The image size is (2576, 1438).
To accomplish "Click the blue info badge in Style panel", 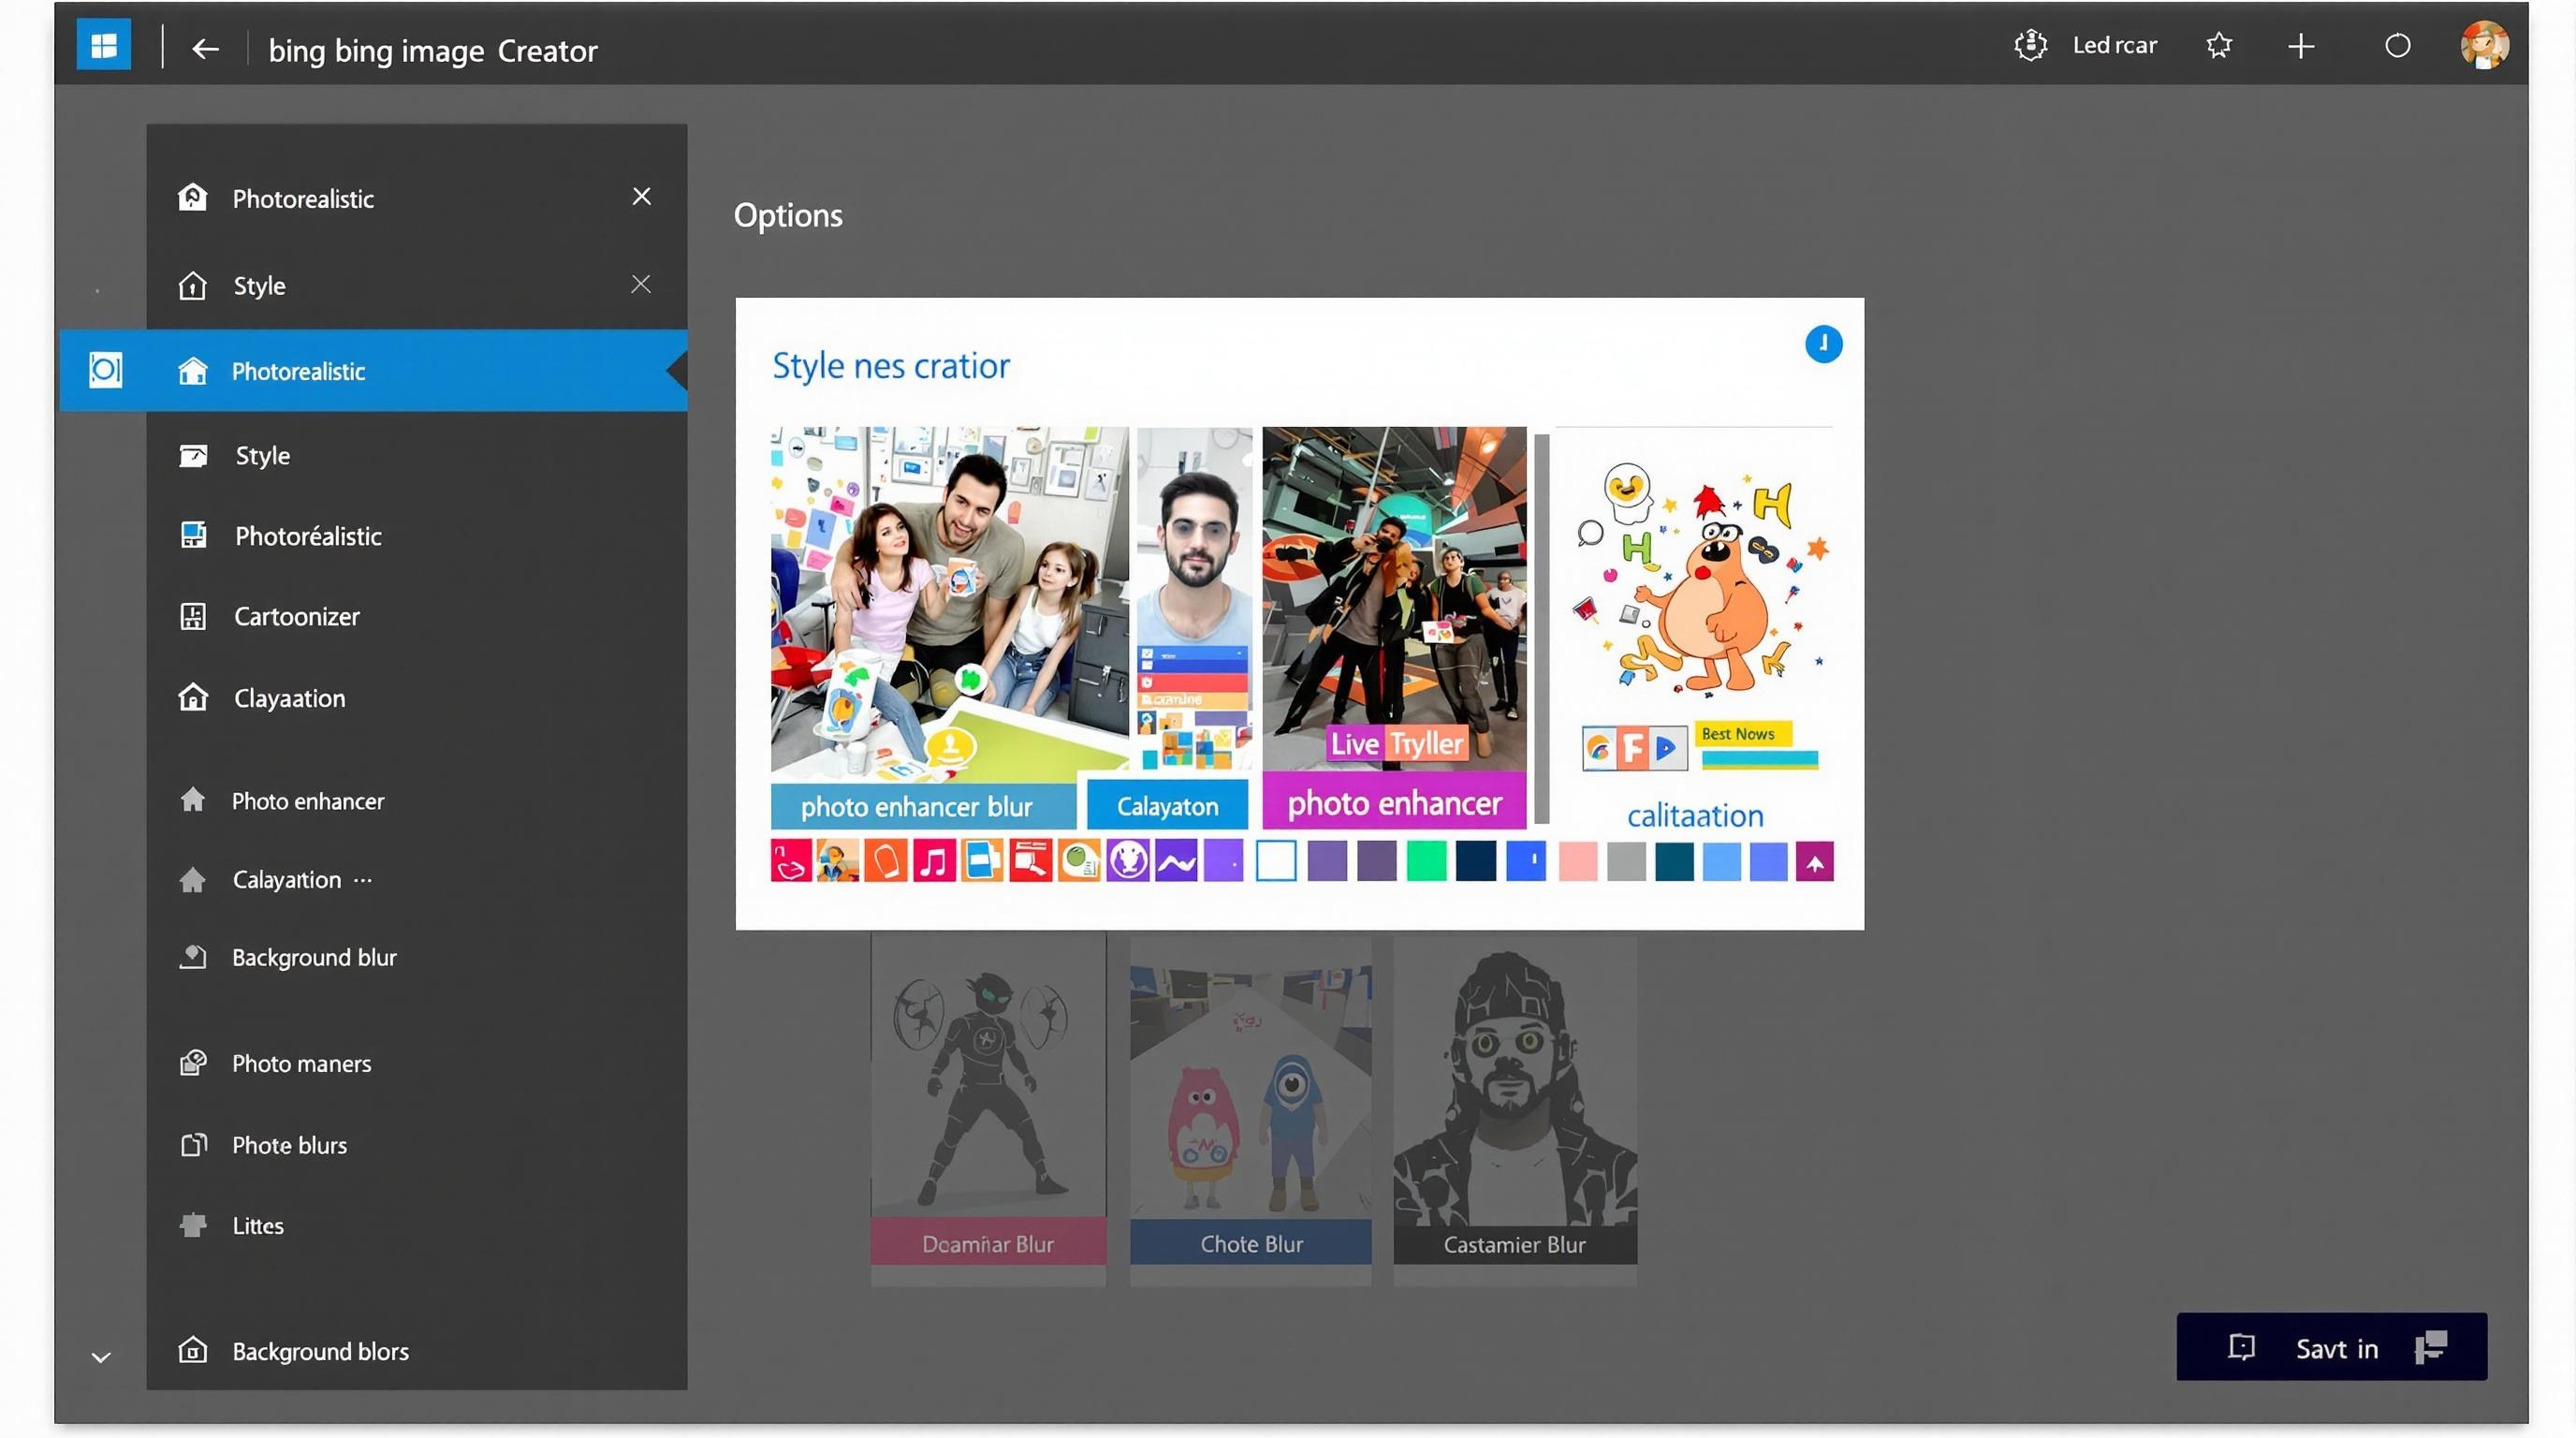I will [1823, 344].
